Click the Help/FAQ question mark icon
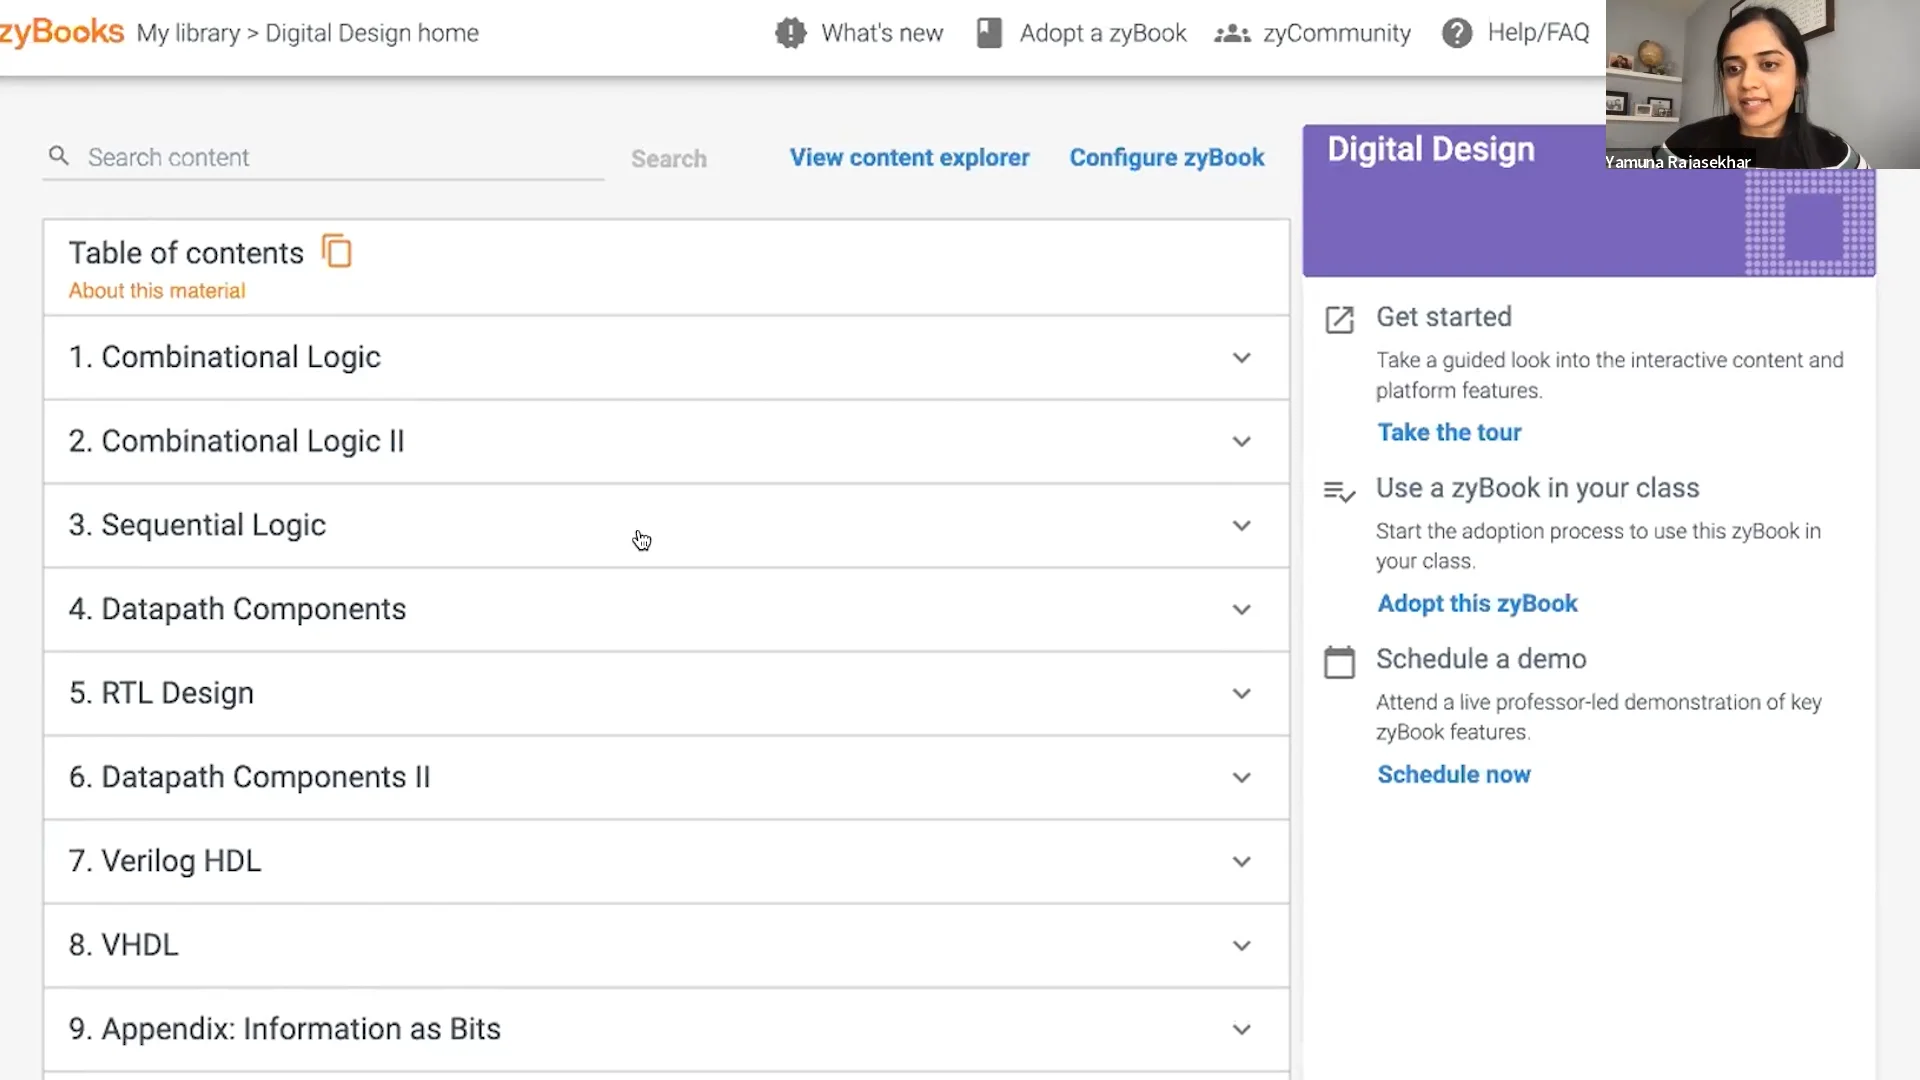The image size is (1920, 1080). click(1457, 33)
